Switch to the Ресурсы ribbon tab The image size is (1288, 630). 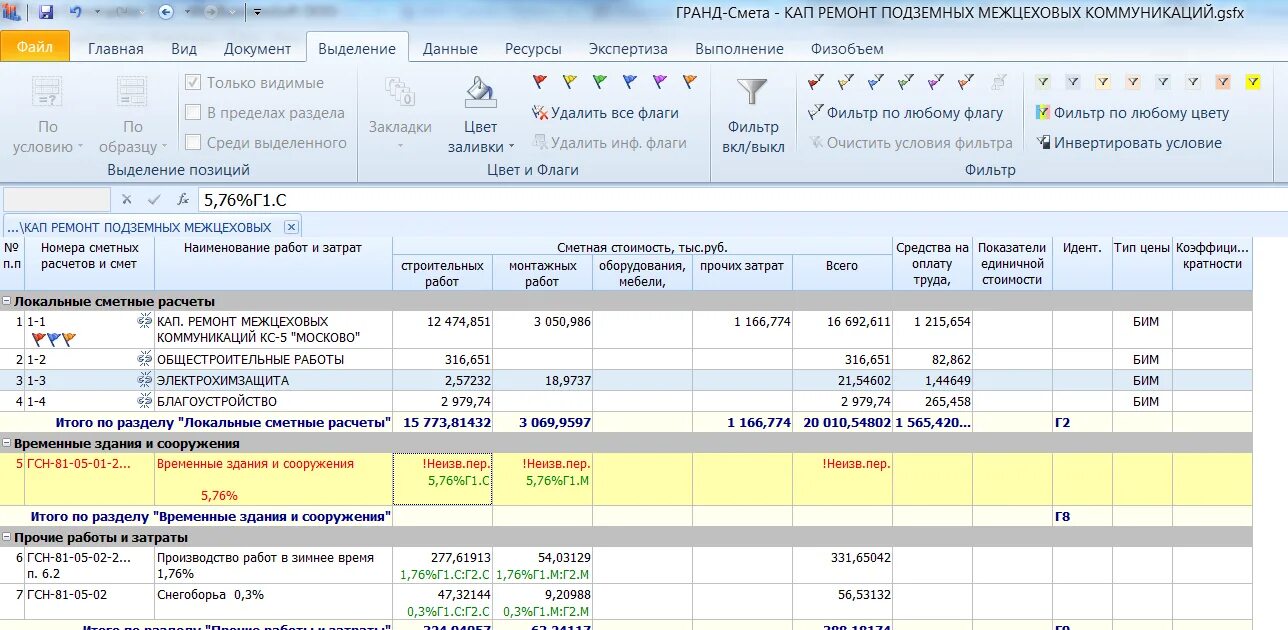[x=533, y=48]
